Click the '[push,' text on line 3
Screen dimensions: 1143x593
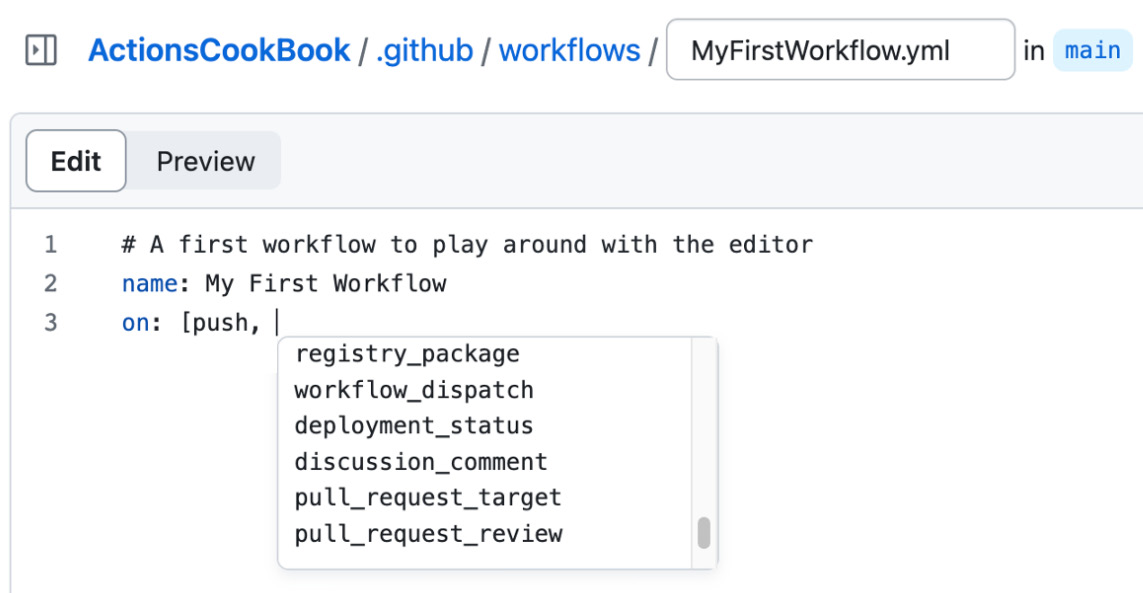click(219, 322)
